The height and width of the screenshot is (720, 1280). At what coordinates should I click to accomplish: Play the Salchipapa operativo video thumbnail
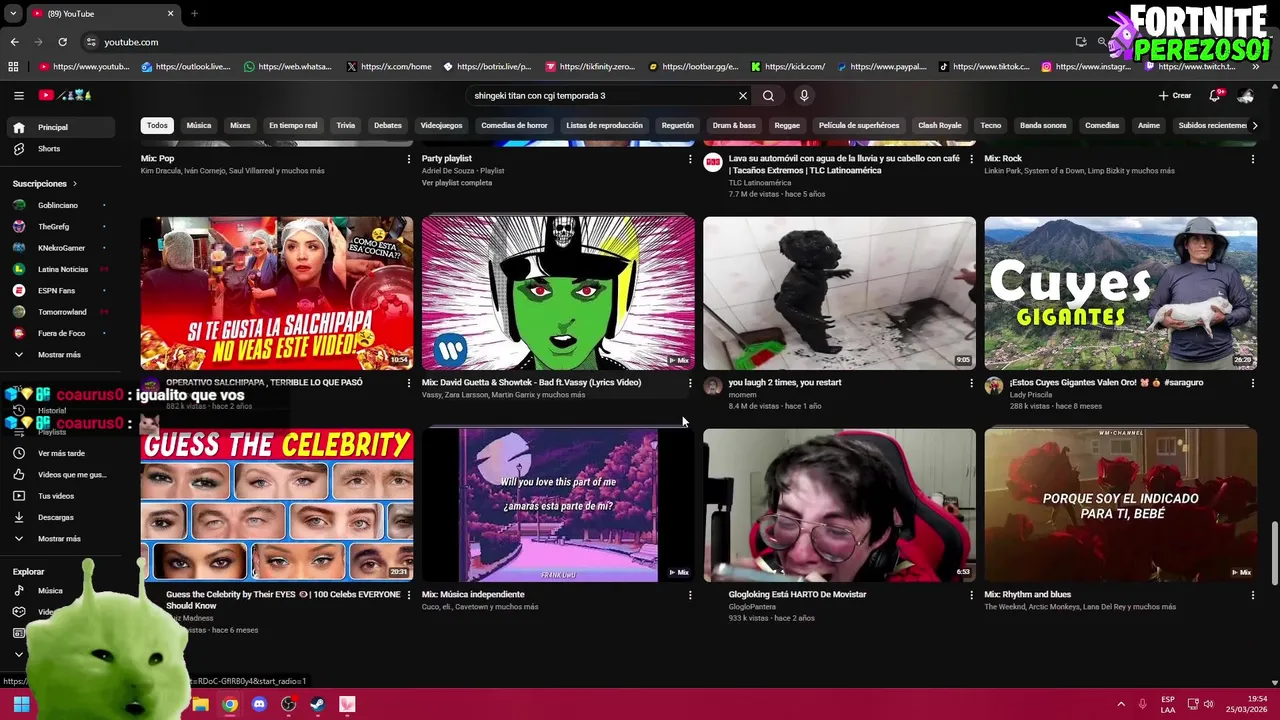[x=277, y=293]
